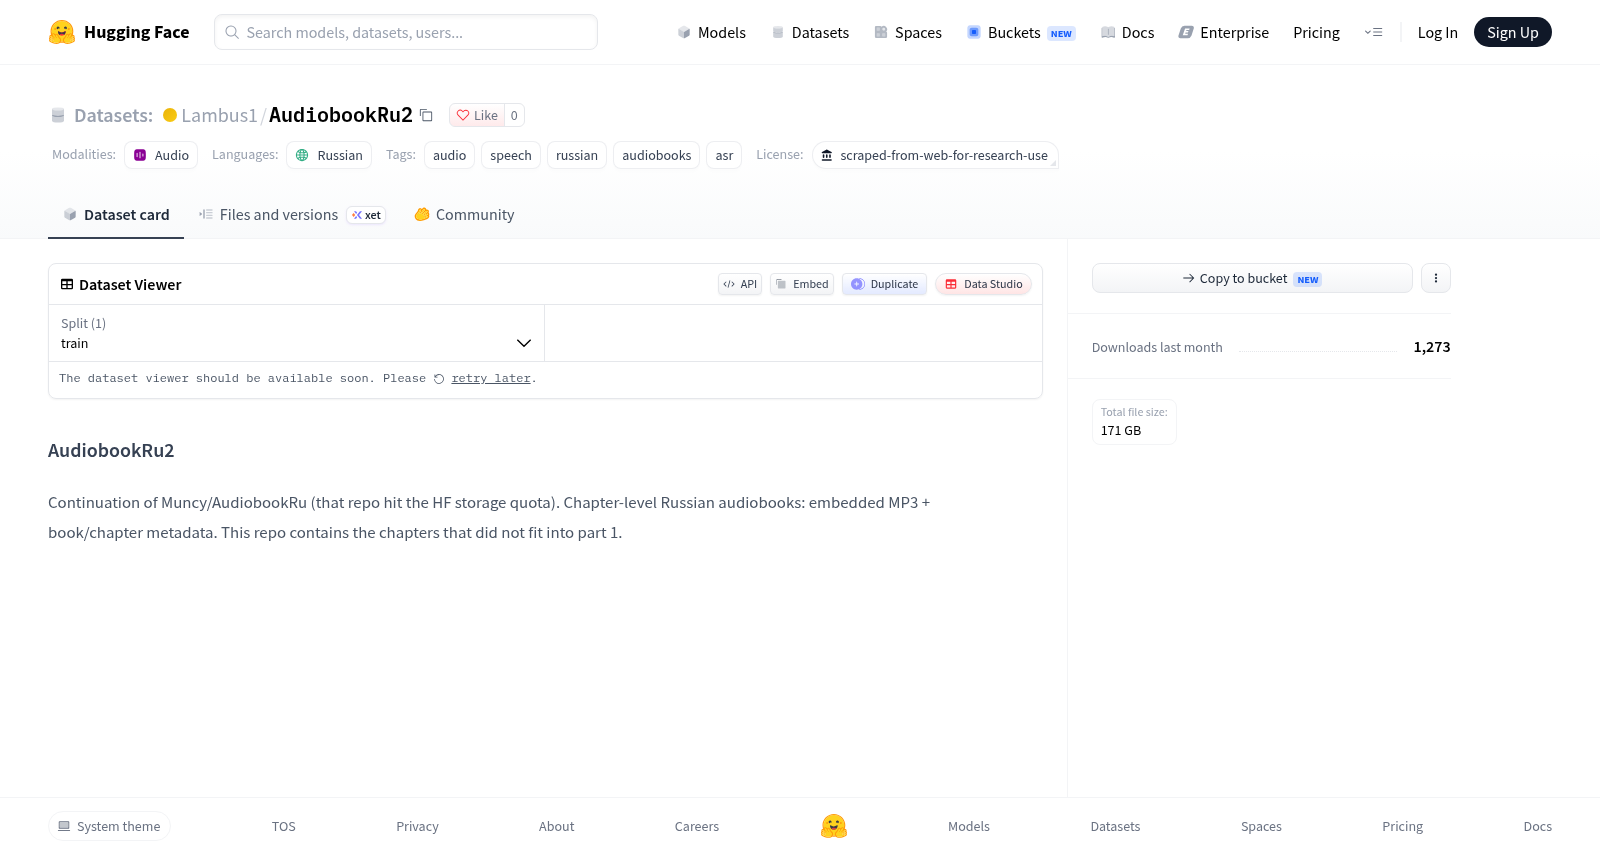Viewport: 1600px width, 861px height.
Task: Open the Enterprise page link
Action: coord(1224,32)
